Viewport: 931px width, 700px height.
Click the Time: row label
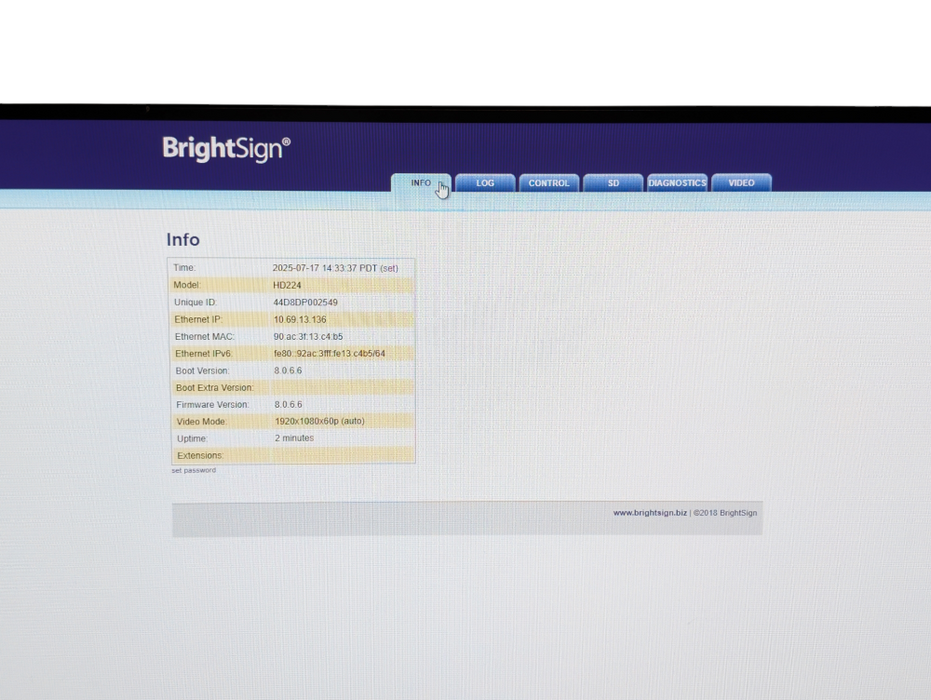(185, 268)
